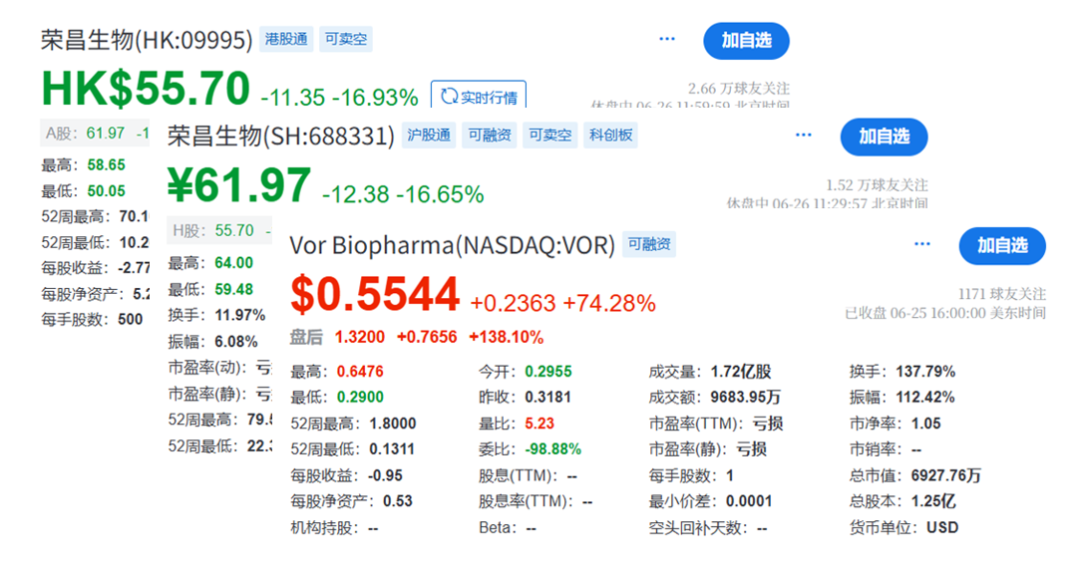This screenshot has width=1080, height=574.
Task: Click the 沪股通 tag
Action: pyautogui.click(x=428, y=135)
